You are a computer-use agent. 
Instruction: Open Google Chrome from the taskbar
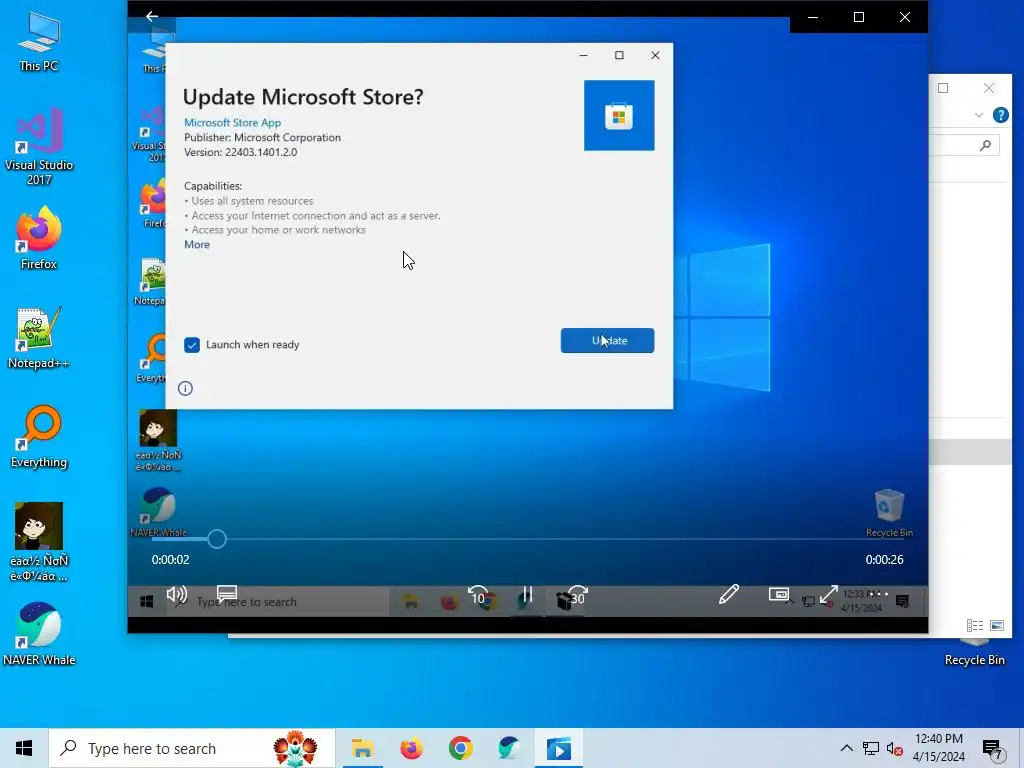[460, 748]
